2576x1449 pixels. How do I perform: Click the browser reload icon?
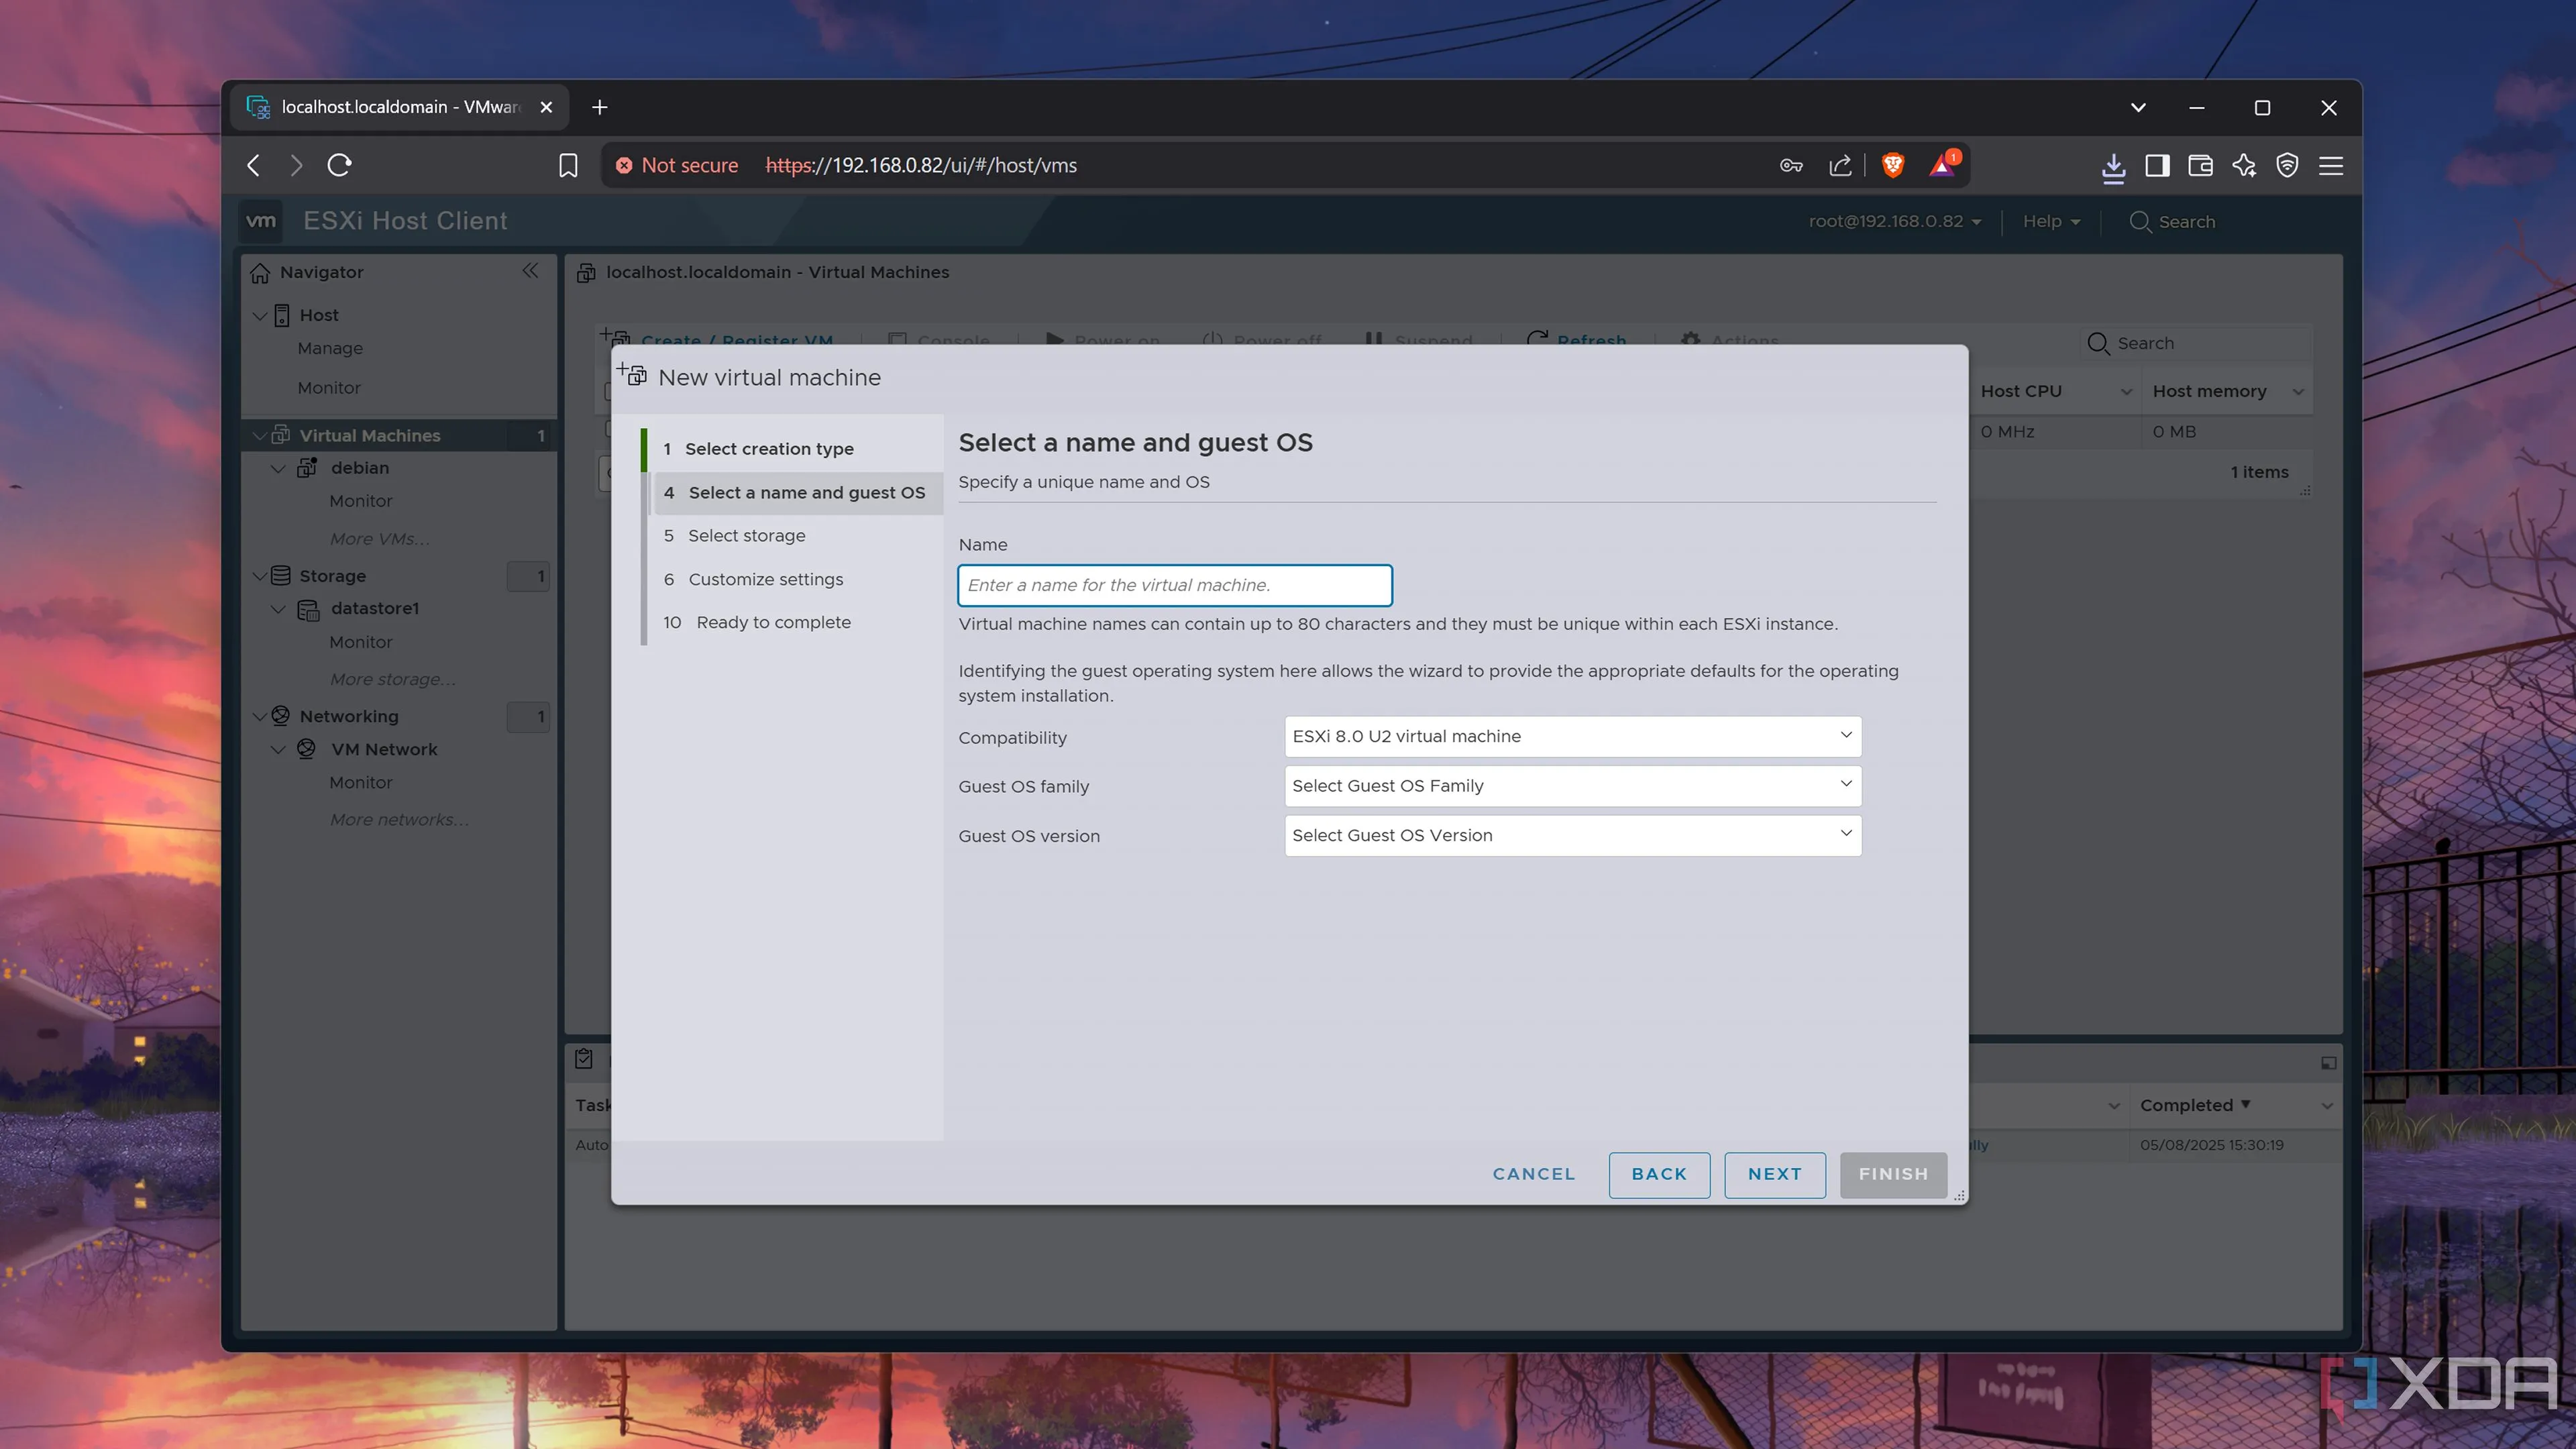pos(340,165)
